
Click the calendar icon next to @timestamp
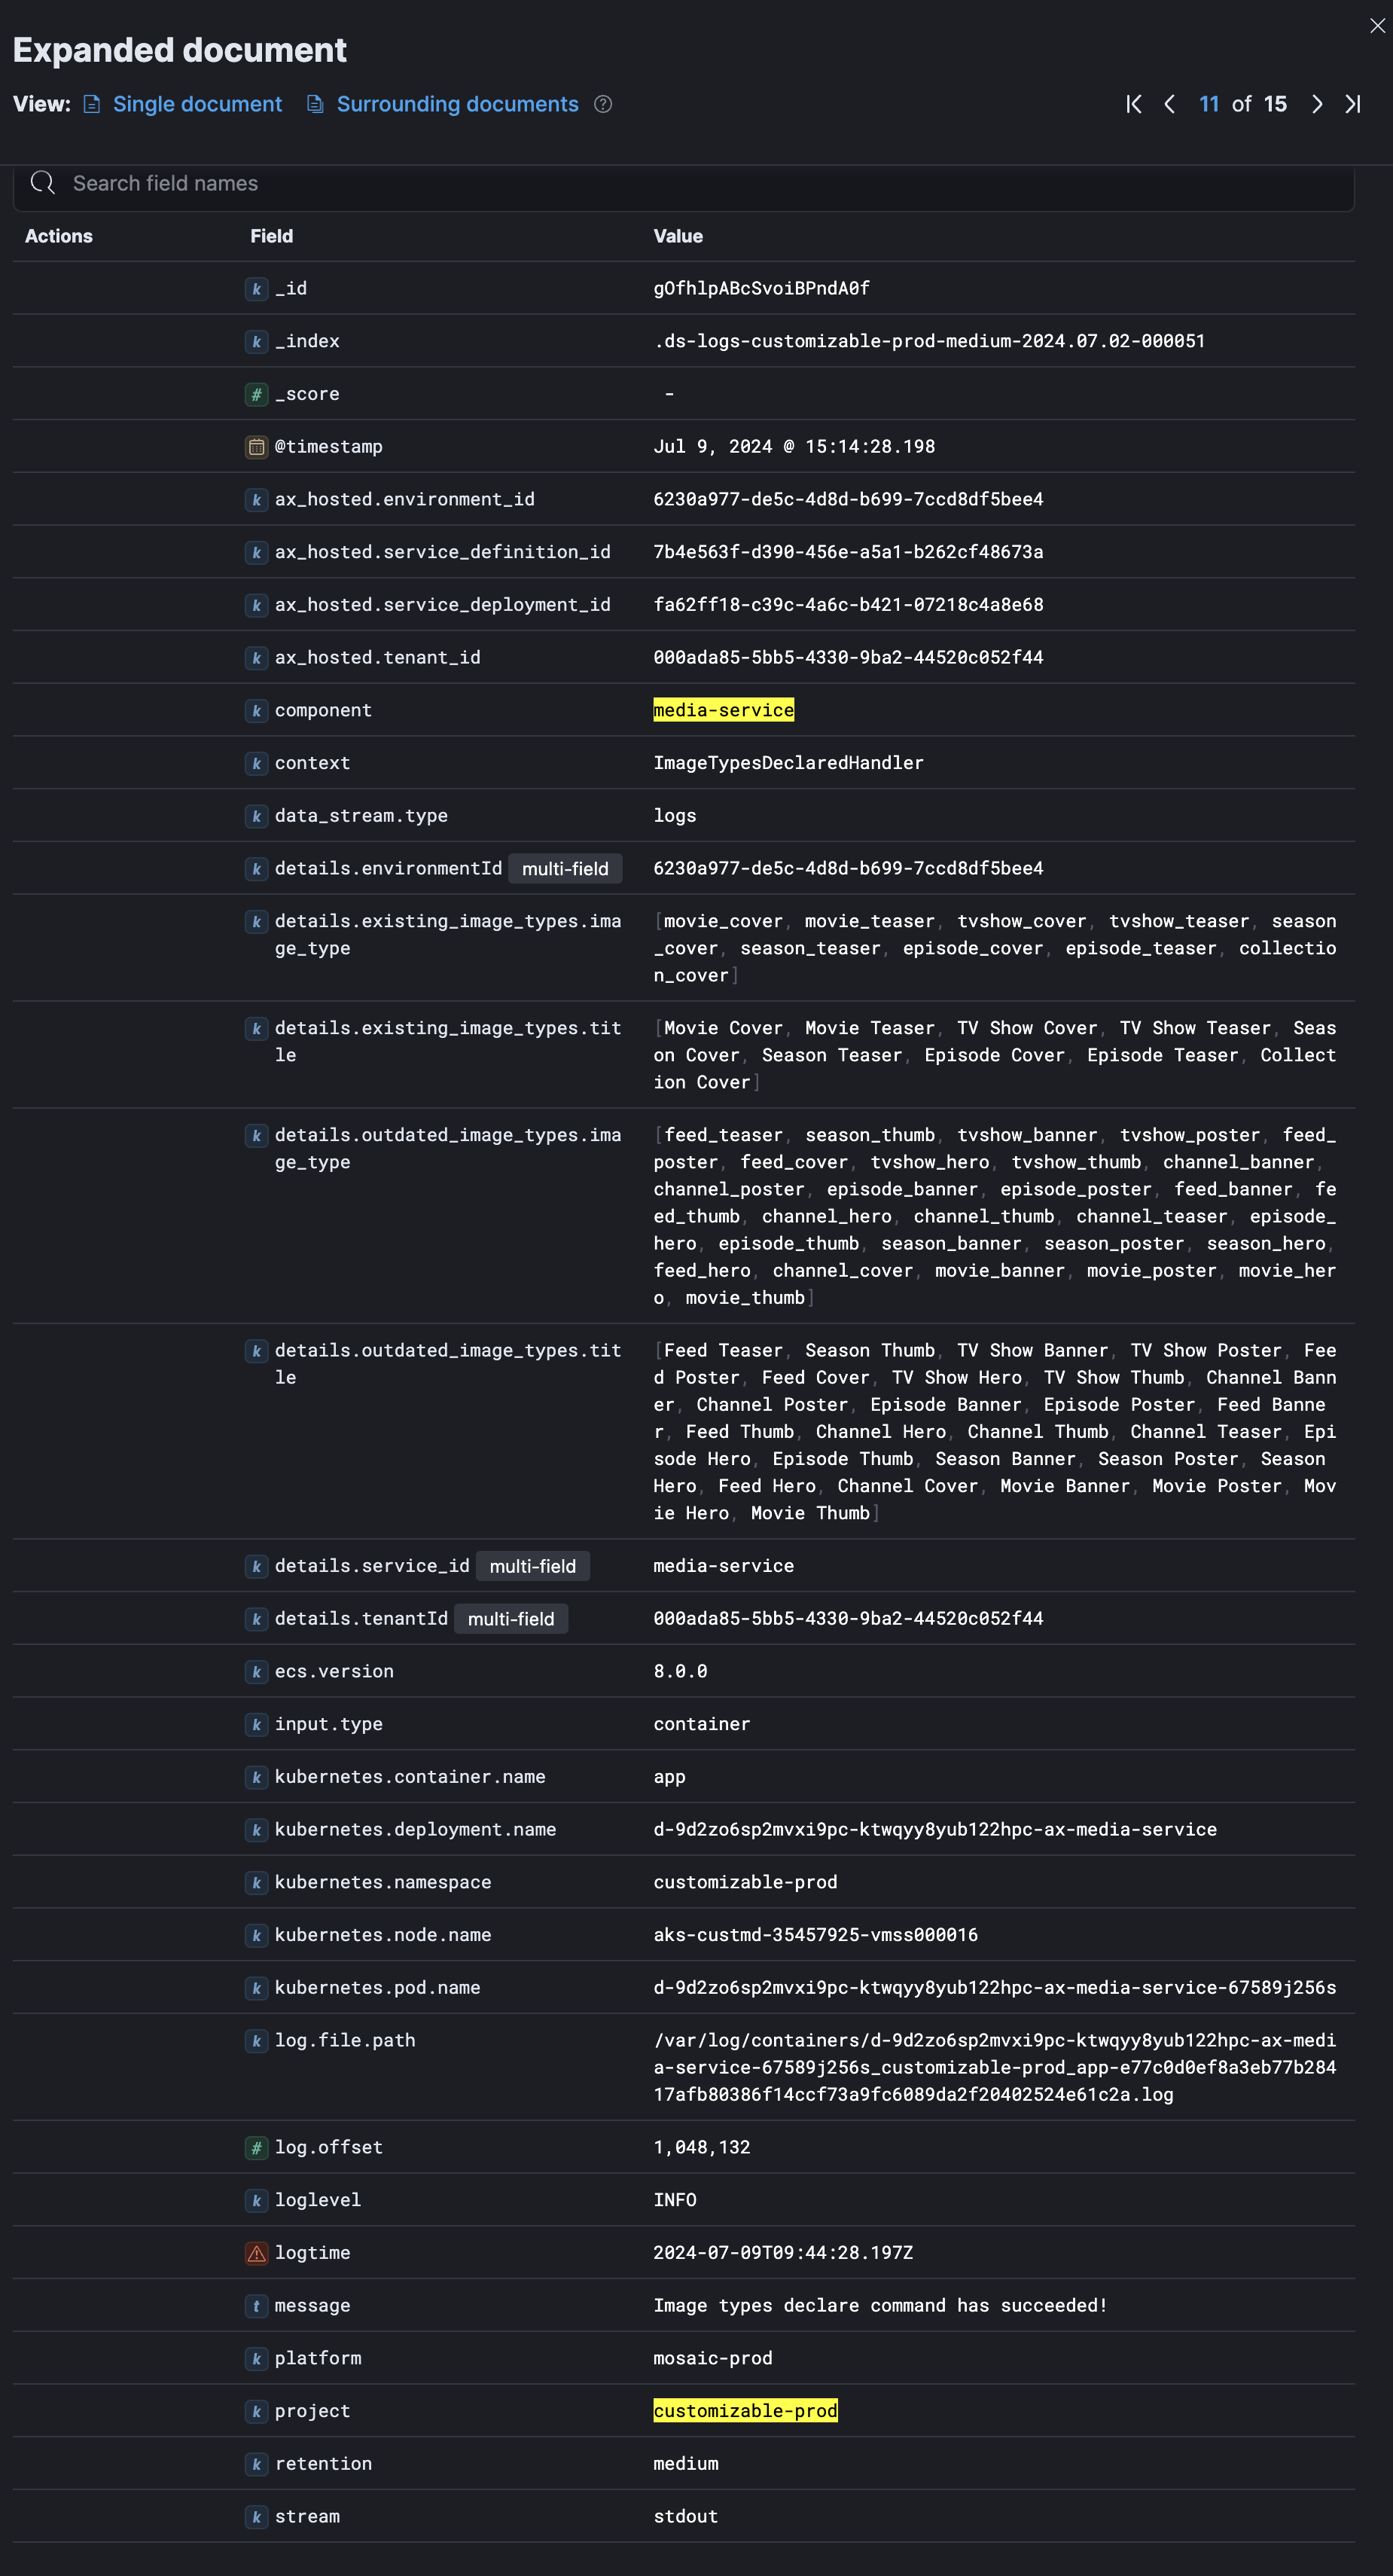[256, 447]
